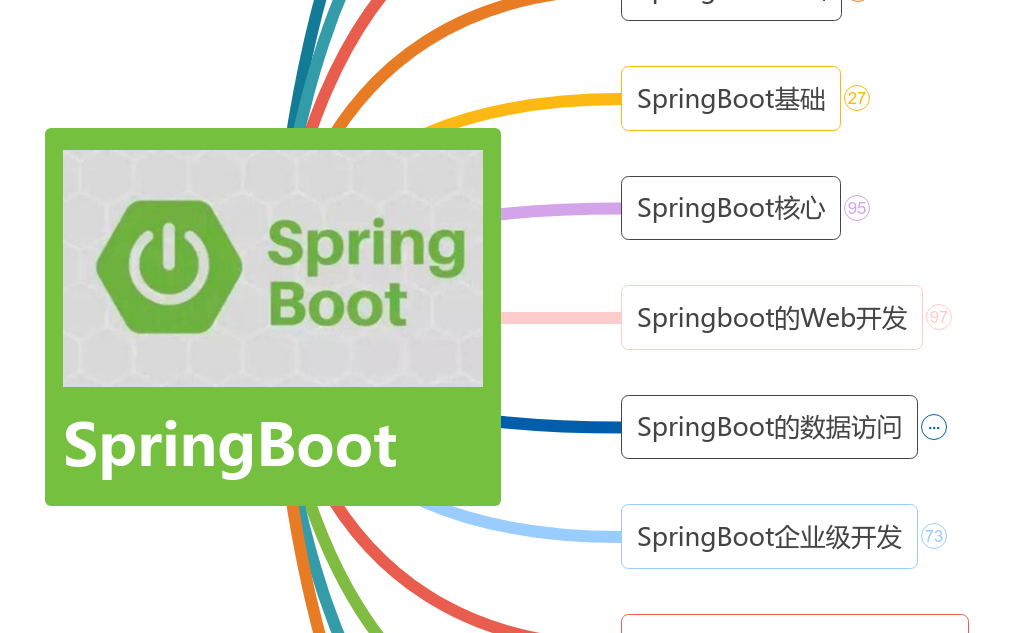Expand the SpringBoot核心 branch using its 95 badge
This screenshot has width=1014, height=633.
tap(857, 208)
